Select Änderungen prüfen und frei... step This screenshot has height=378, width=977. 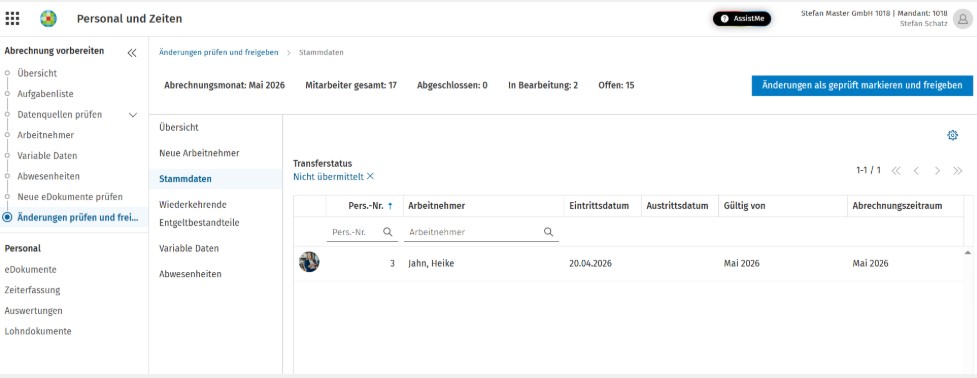click(x=78, y=217)
